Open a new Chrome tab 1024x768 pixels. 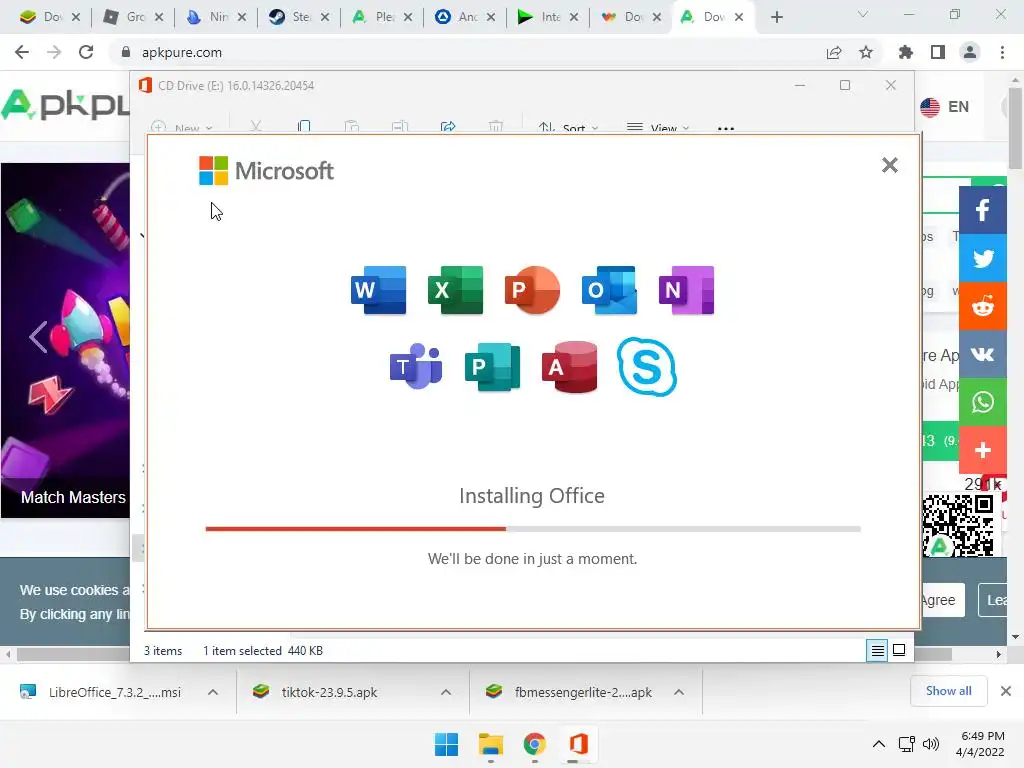(776, 18)
